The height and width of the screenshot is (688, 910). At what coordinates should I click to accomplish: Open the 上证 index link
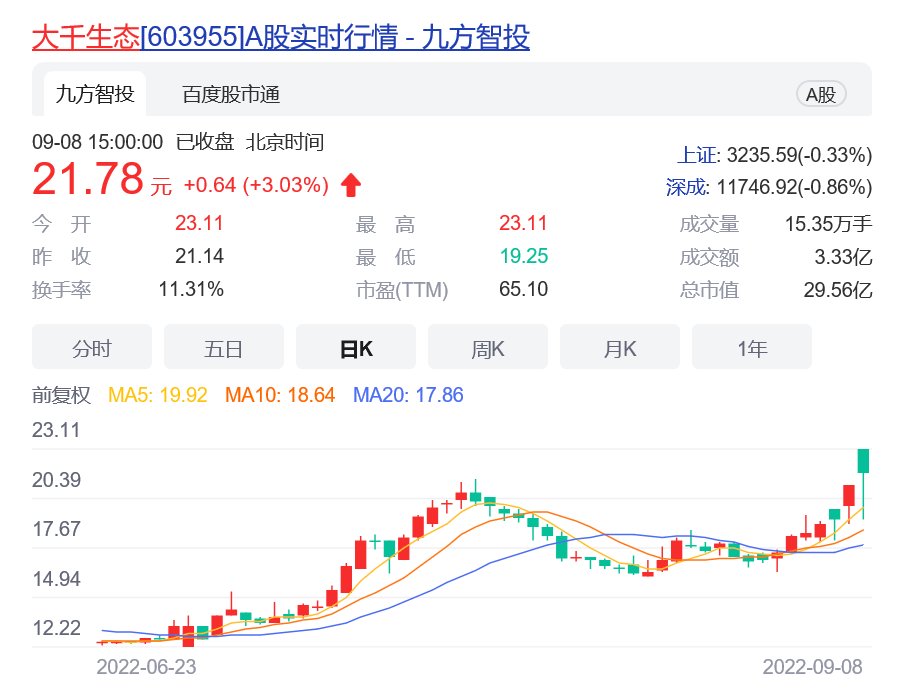pyautogui.click(x=698, y=155)
